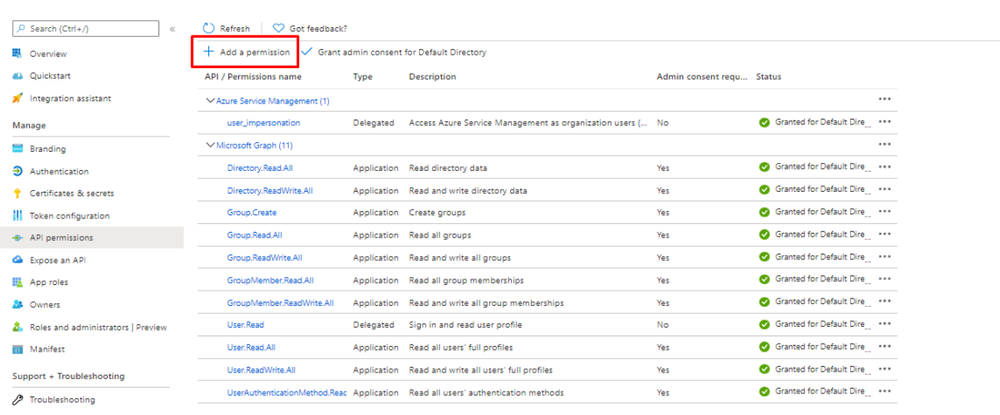Screen dimensions: 1000x415
Task: Open Certificates & secrets key icon
Action: (18, 193)
